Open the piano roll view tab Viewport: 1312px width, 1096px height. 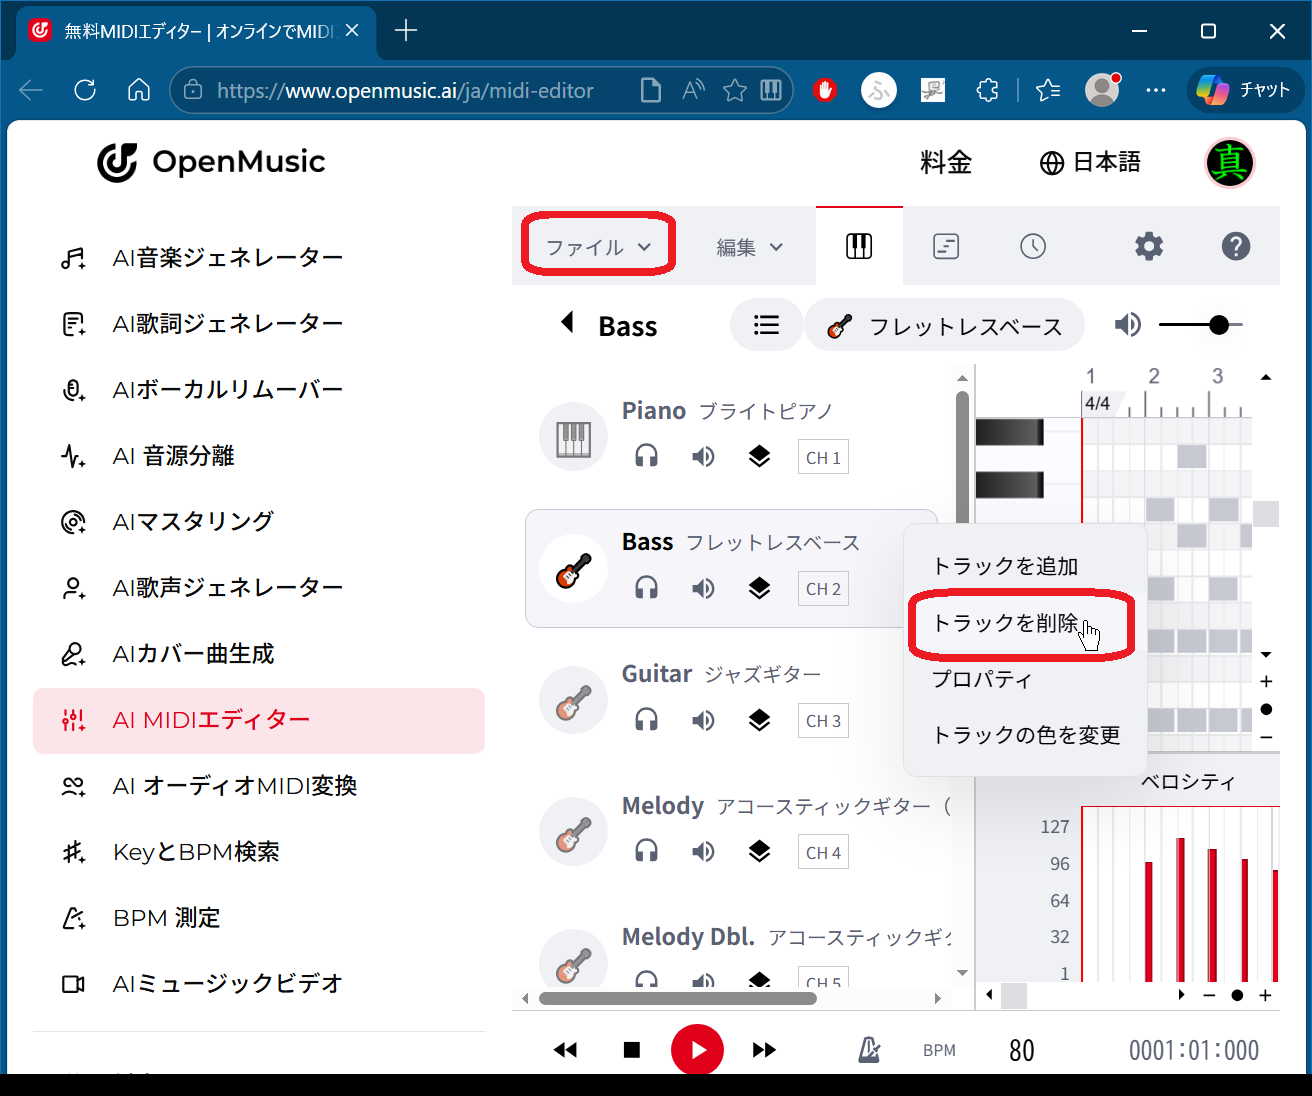pyautogui.click(x=859, y=246)
